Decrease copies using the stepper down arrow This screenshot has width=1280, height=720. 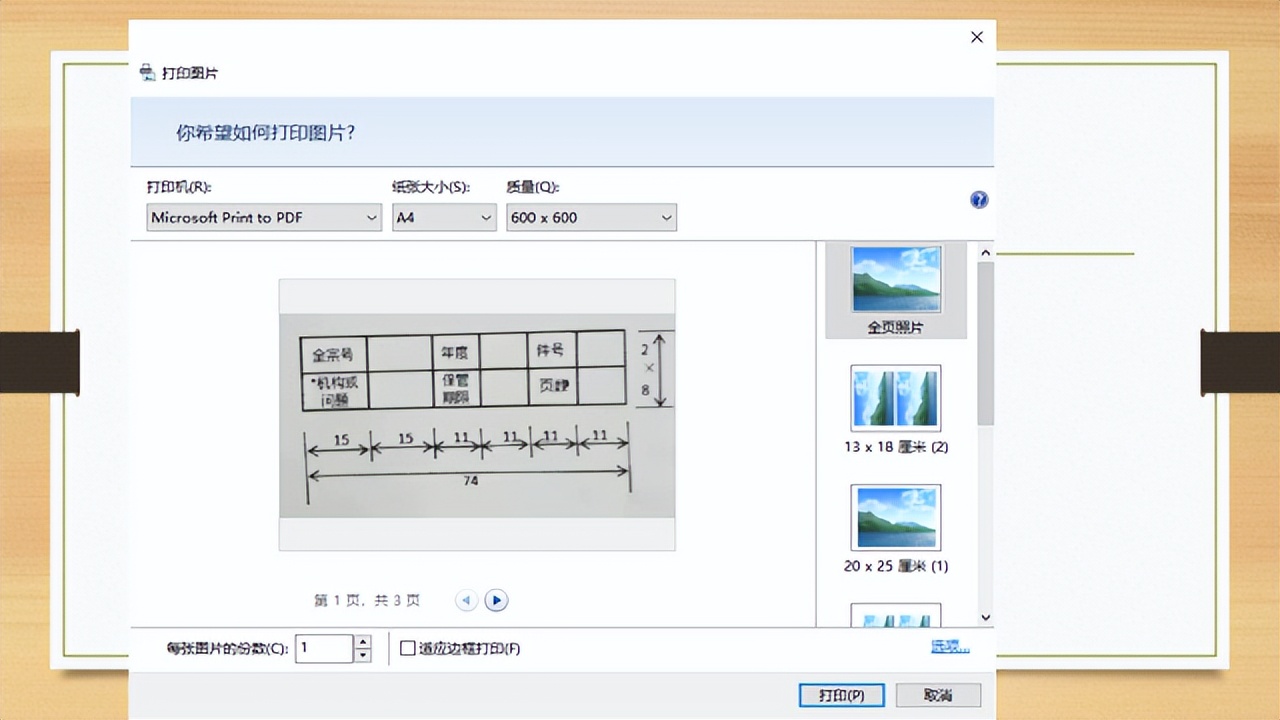(362, 654)
